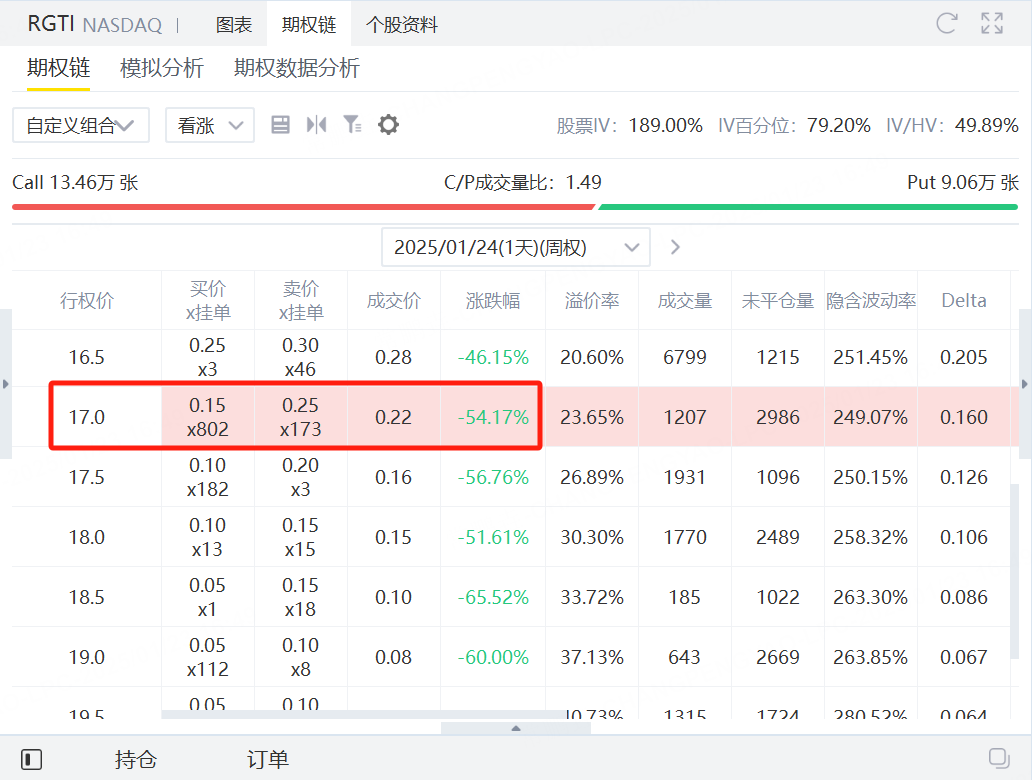
Task: Switch to the 图表 tab
Action: pos(234,24)
